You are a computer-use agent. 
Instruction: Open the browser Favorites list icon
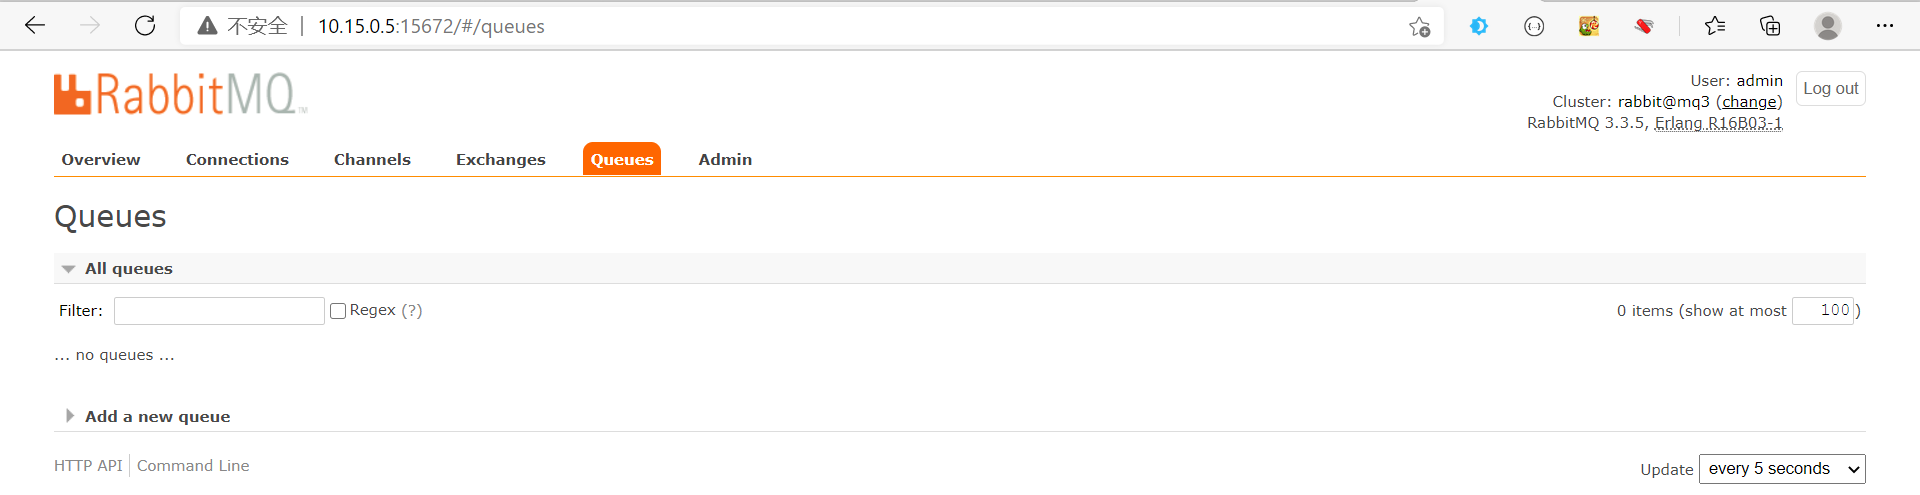(1715, 26)
